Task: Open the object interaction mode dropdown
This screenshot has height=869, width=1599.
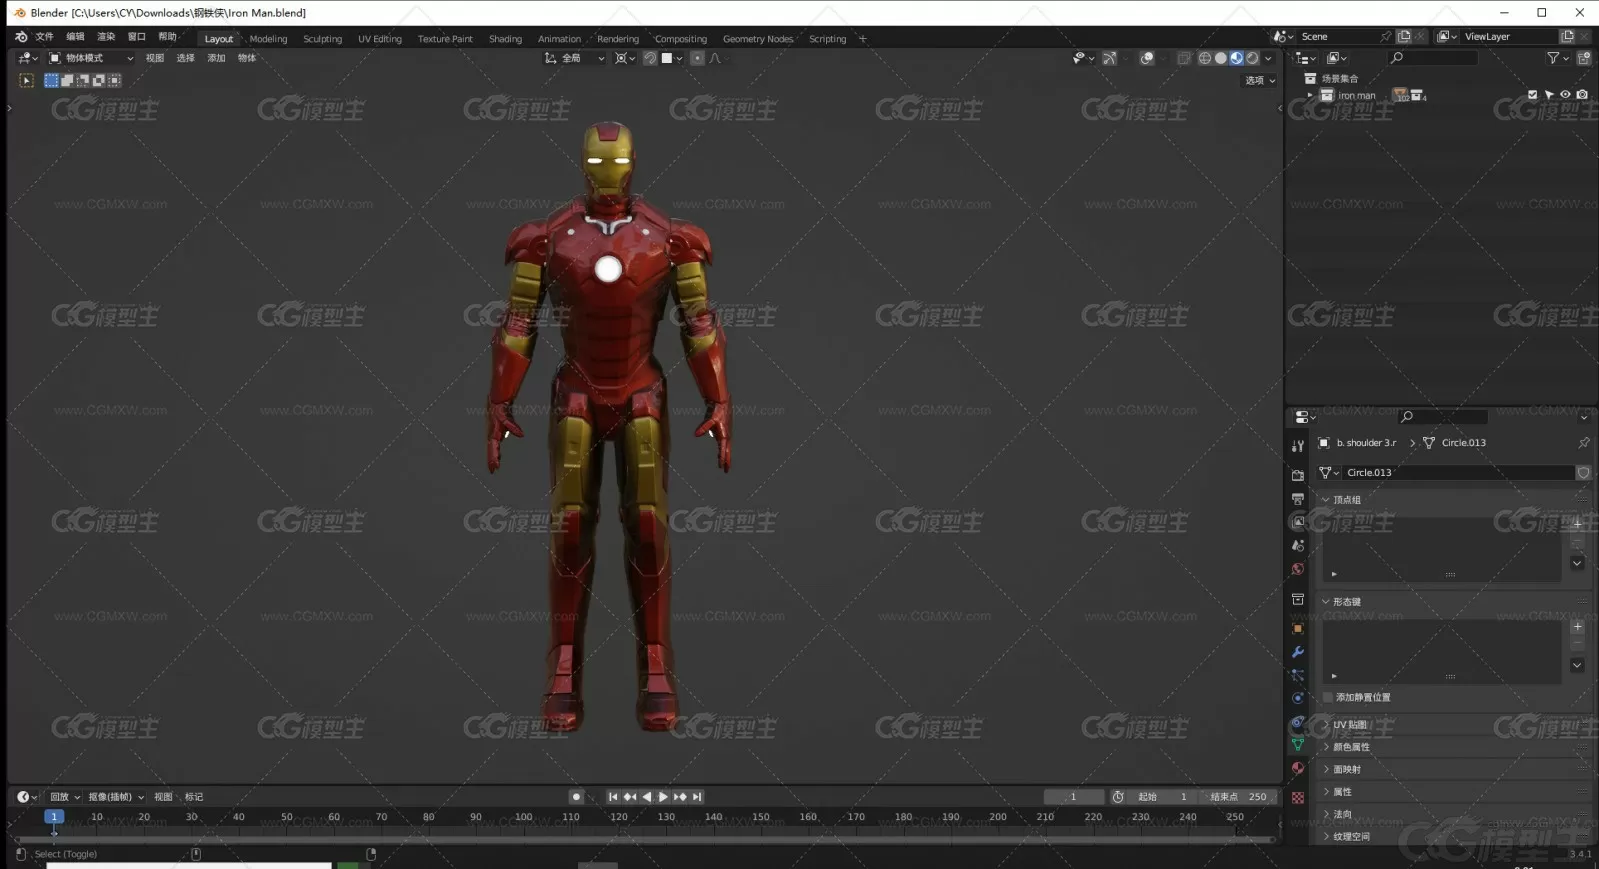Action: (x=91, y=58)
